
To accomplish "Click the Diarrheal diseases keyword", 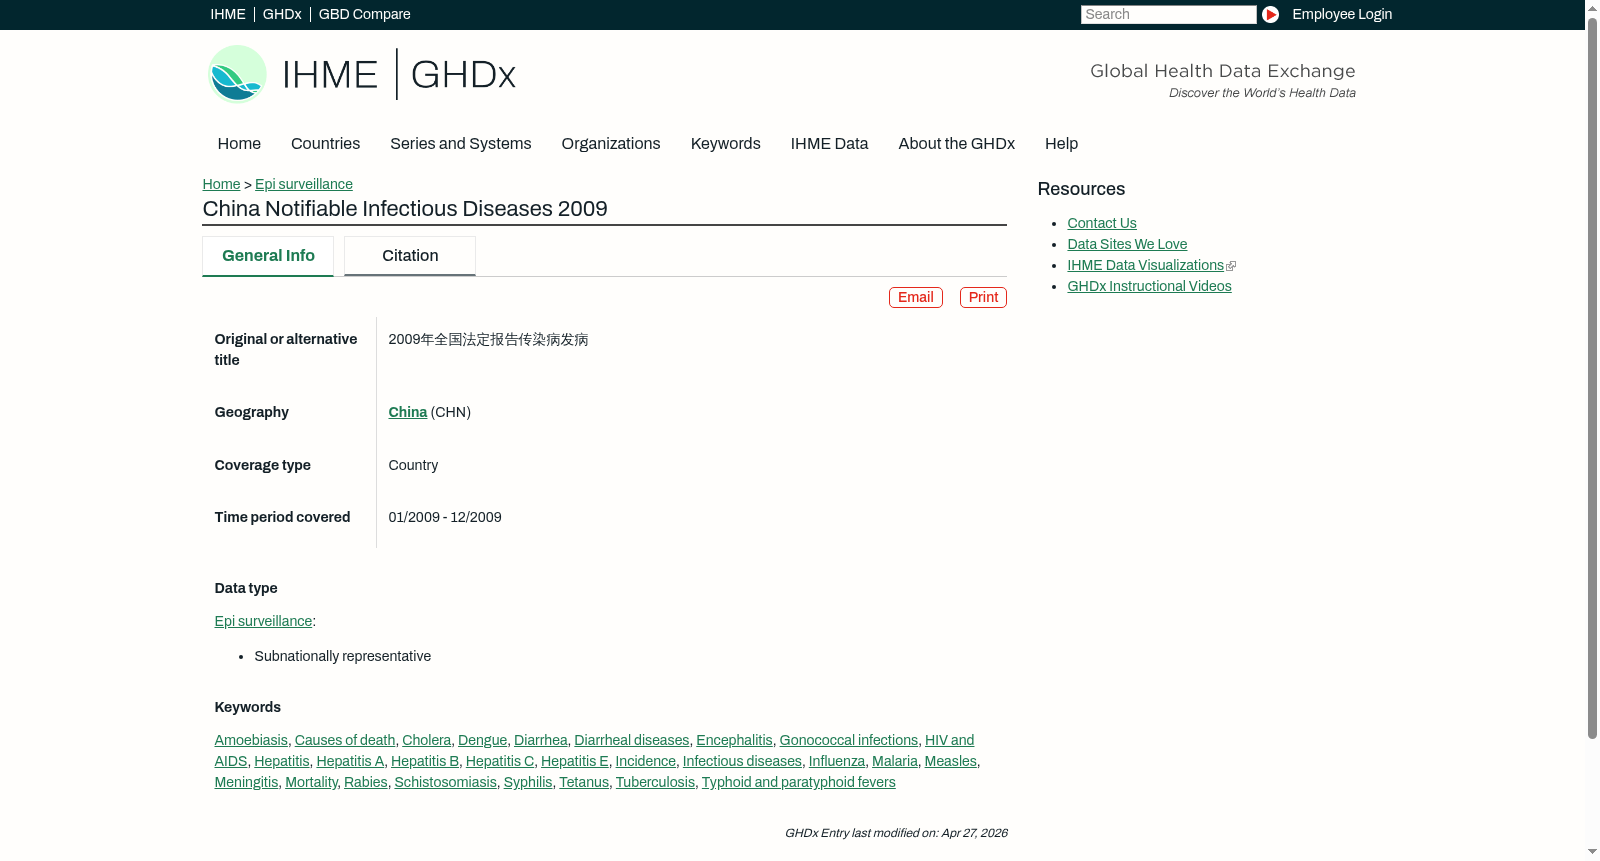I will (x=632, y=740).
